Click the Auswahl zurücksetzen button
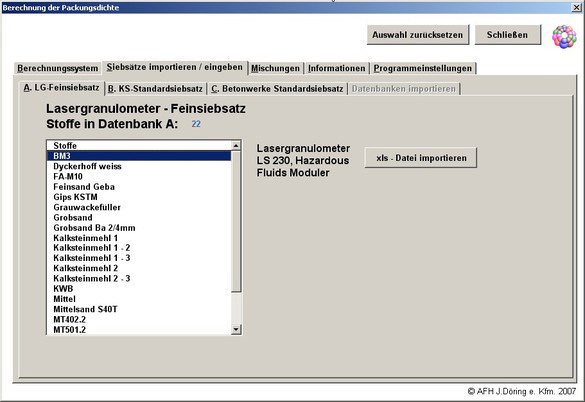The height and width of the screenshot is (402, 585). tap(417, 35)
